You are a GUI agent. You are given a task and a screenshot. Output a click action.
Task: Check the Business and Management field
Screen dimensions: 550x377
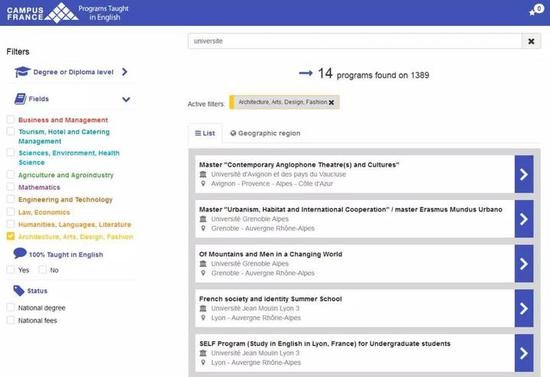click(11, 120)
